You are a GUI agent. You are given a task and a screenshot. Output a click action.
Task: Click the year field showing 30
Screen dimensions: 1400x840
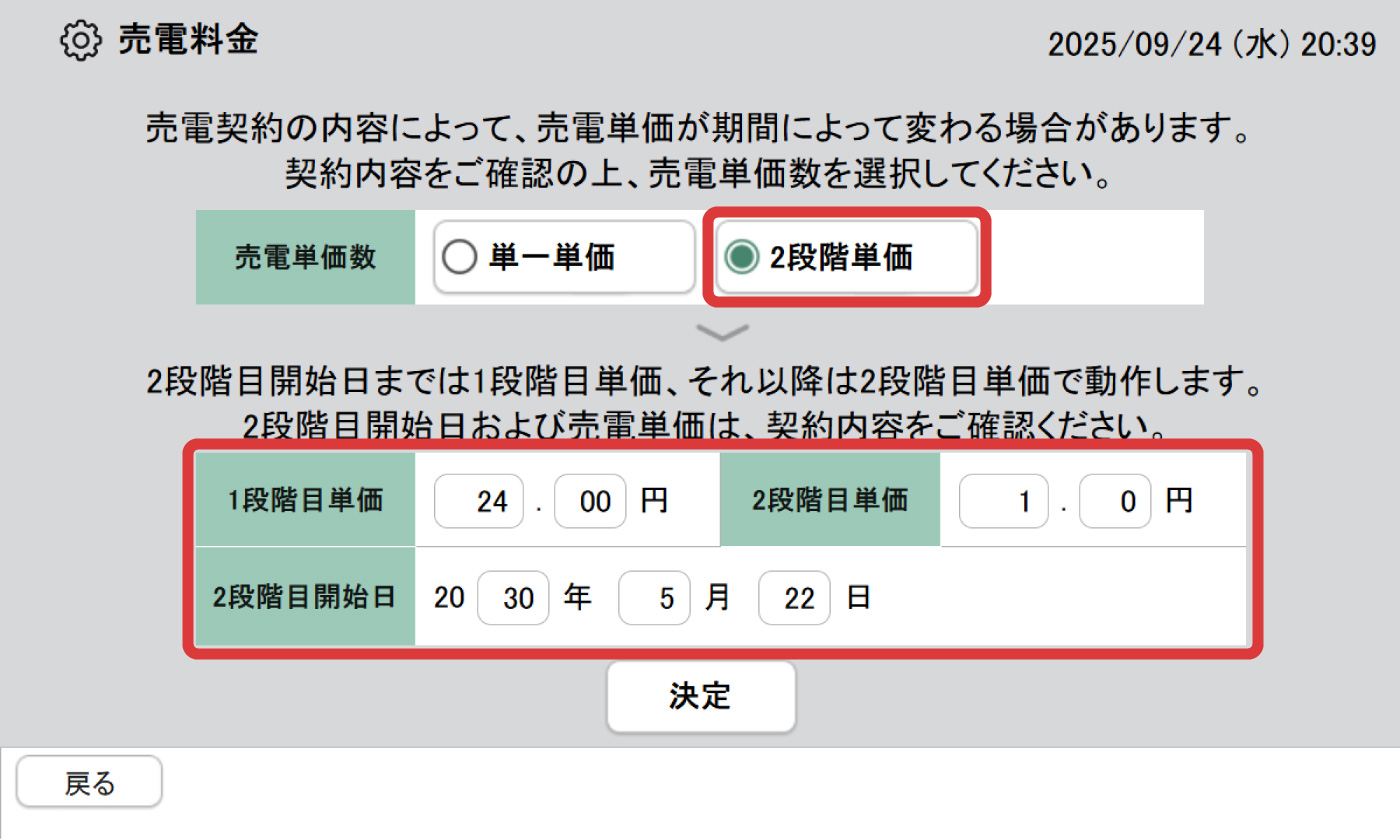coord(513,598)
